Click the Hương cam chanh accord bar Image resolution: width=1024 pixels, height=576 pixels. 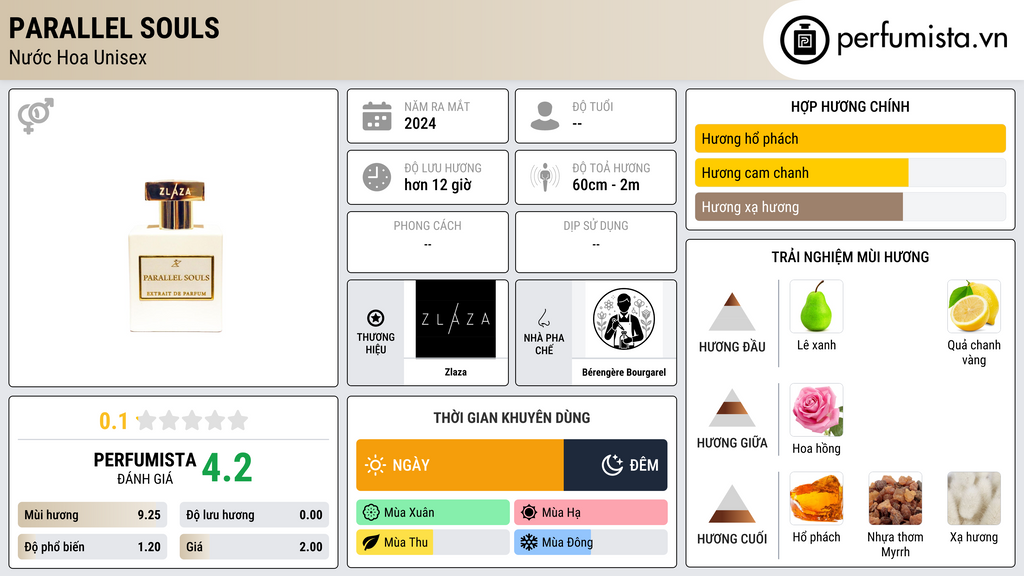(x=850, y=173)
